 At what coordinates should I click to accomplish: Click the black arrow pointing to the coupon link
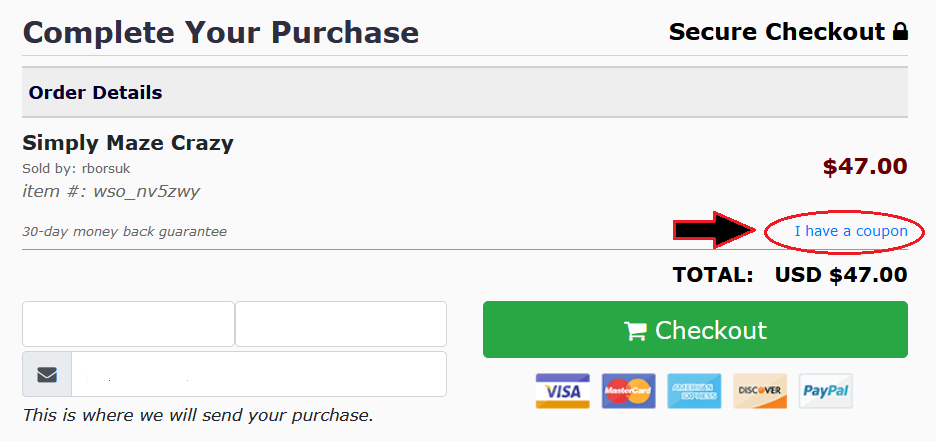(715, 231)
